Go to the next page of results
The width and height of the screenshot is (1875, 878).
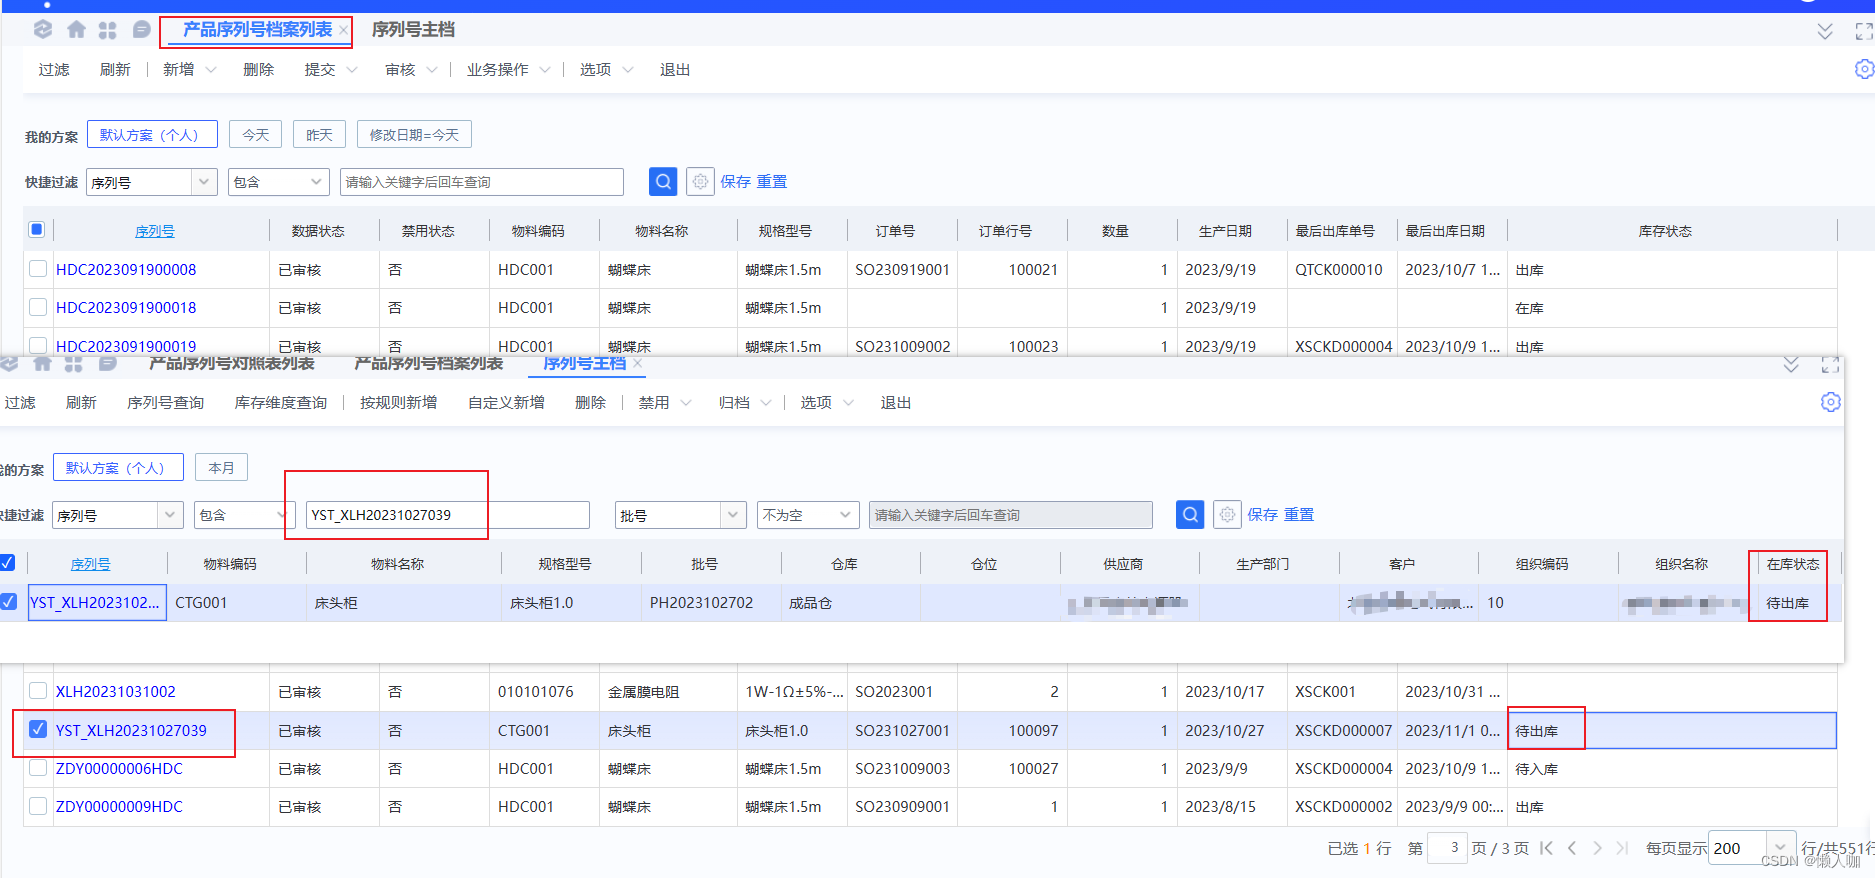(x=1597, y=848)
